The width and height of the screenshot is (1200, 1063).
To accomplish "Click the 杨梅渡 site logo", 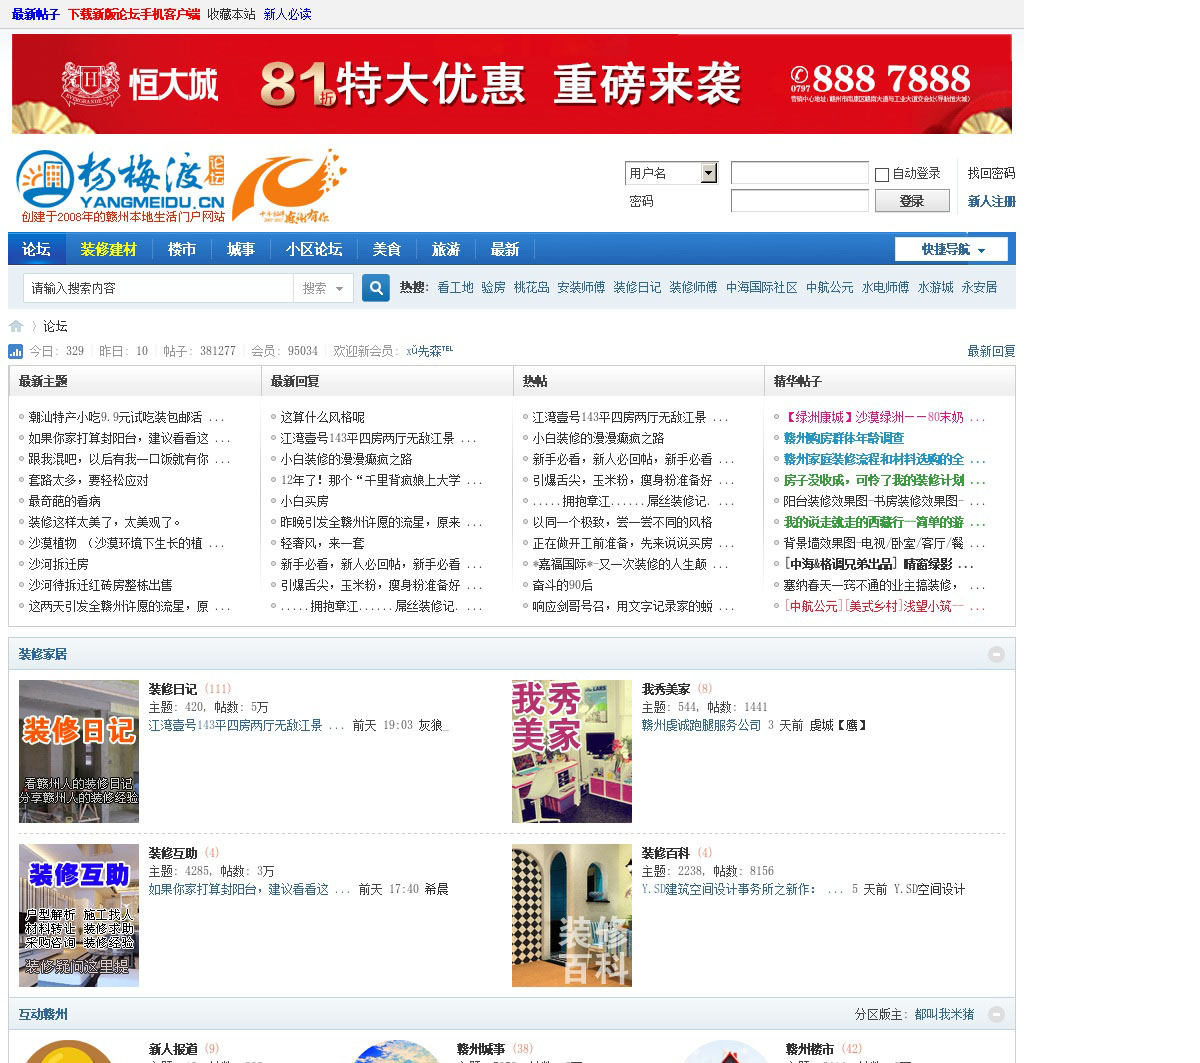I will coord(120,187).
